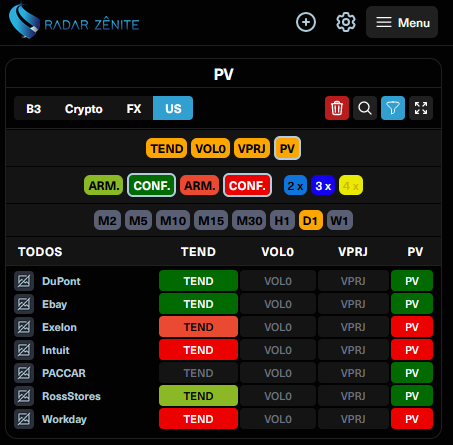Screen dimensions: 453x445
Task: Choose the M10 timeframe
Action: point(173,220)
